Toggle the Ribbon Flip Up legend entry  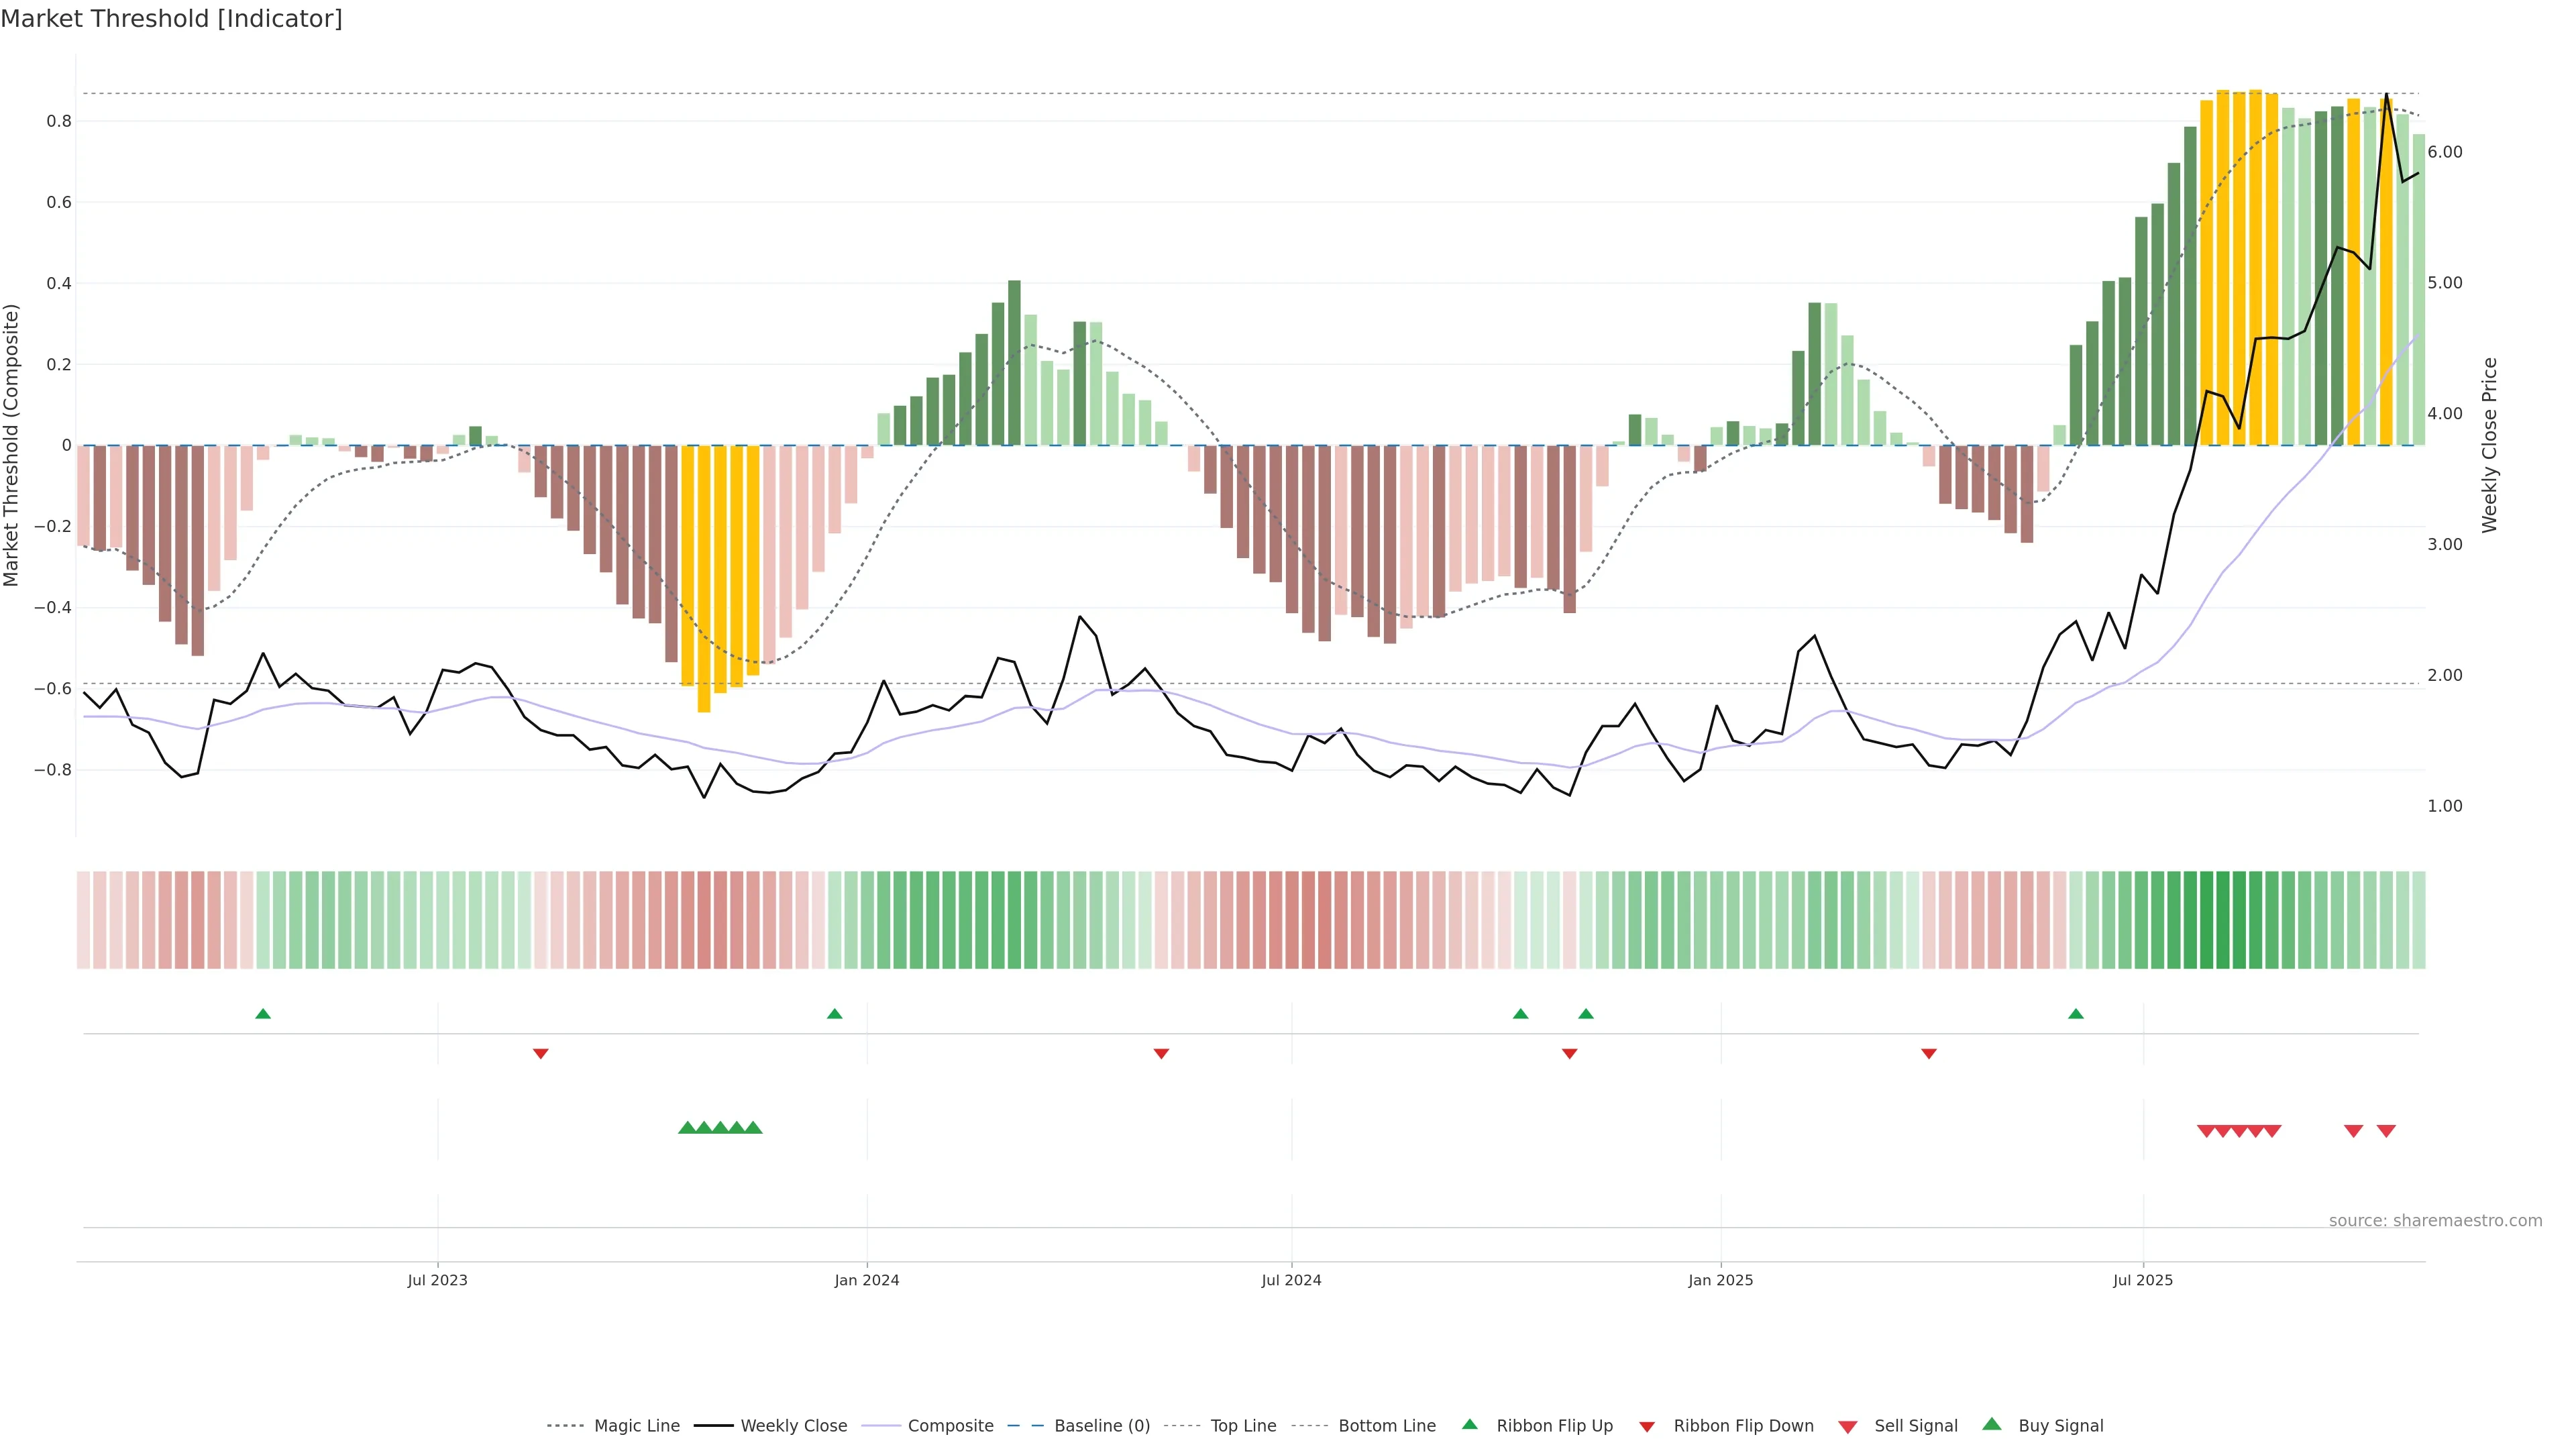point(1554,1425)
